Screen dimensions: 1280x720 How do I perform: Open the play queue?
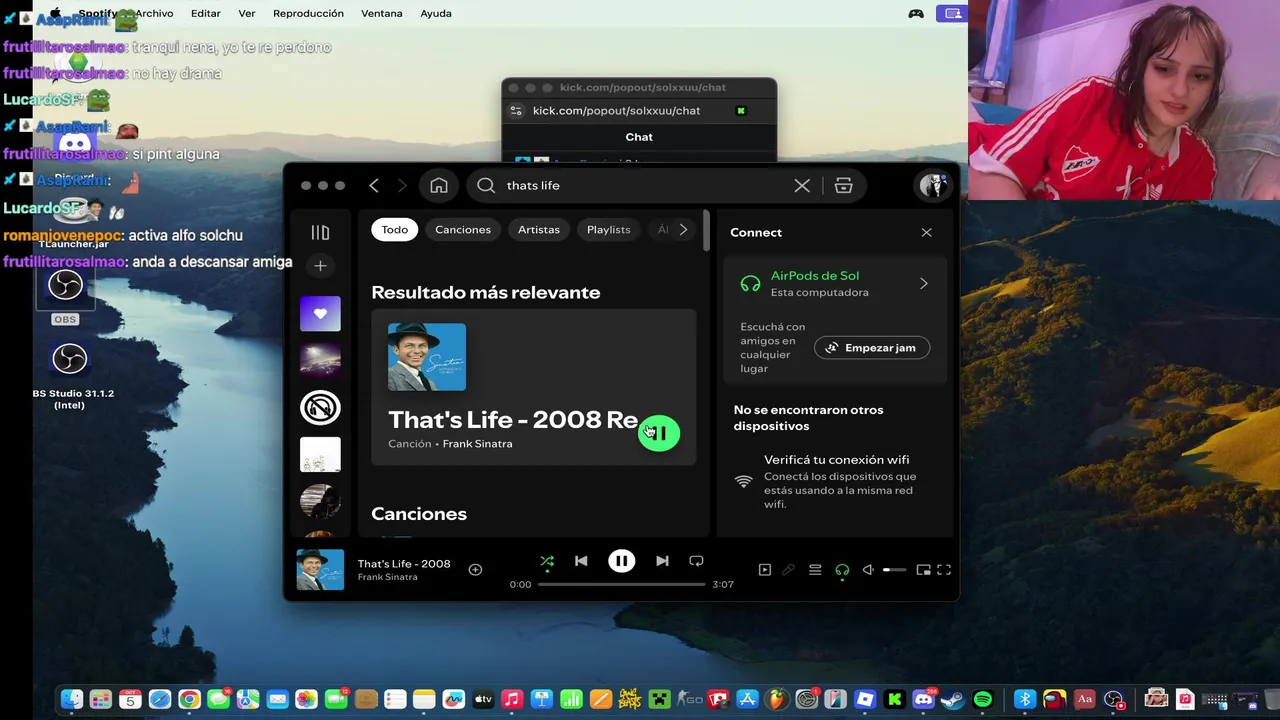tap(815, 570)
